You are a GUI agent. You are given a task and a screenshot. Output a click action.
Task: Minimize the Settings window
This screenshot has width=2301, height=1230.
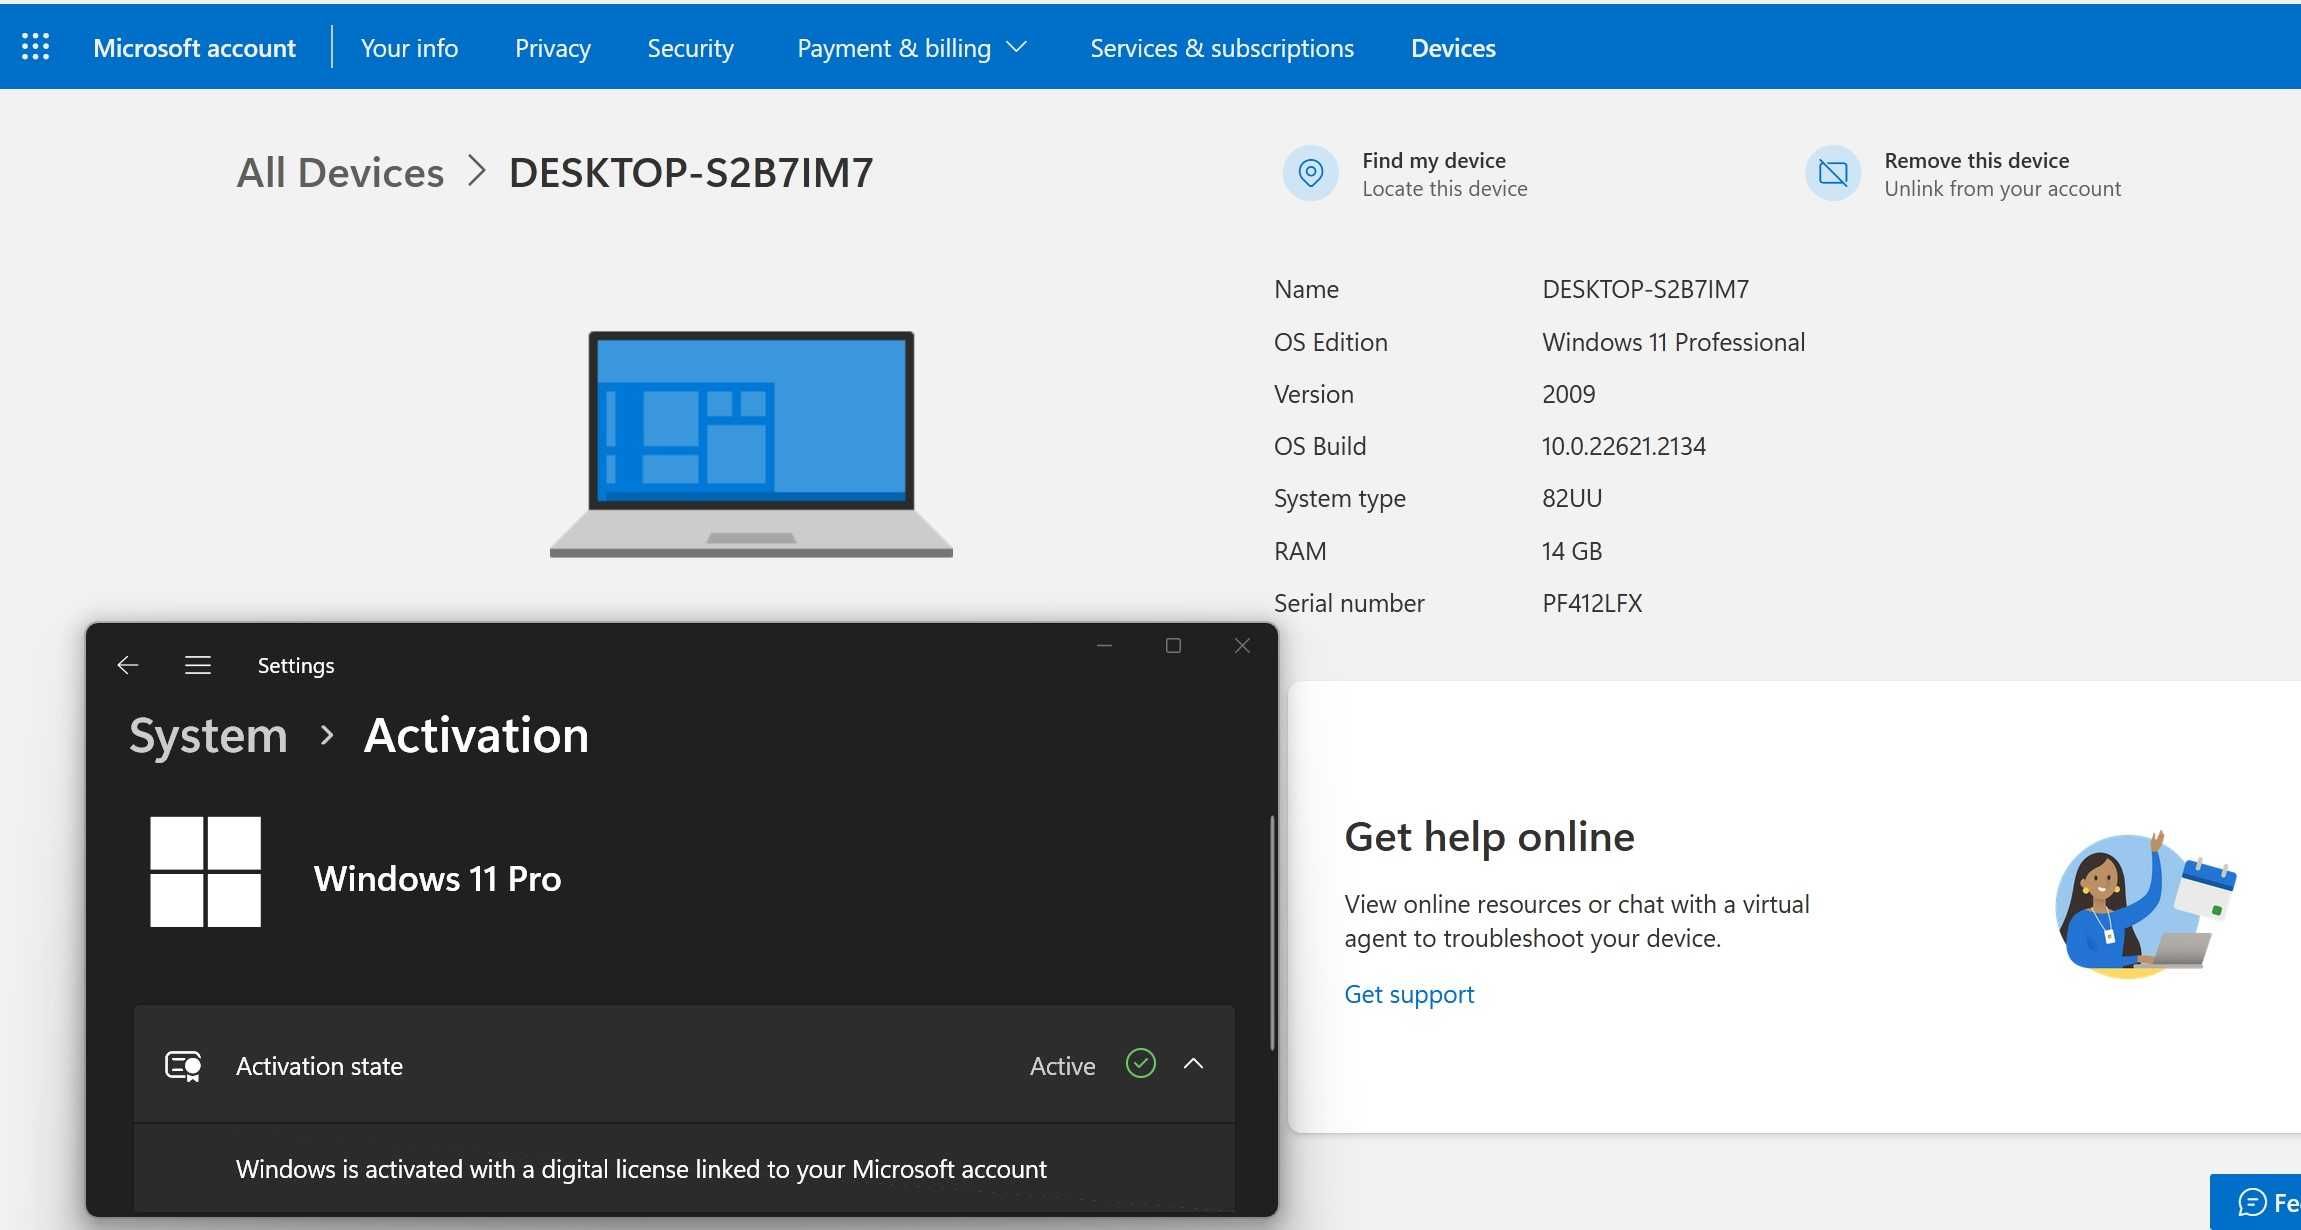(x=1104, y=646)
